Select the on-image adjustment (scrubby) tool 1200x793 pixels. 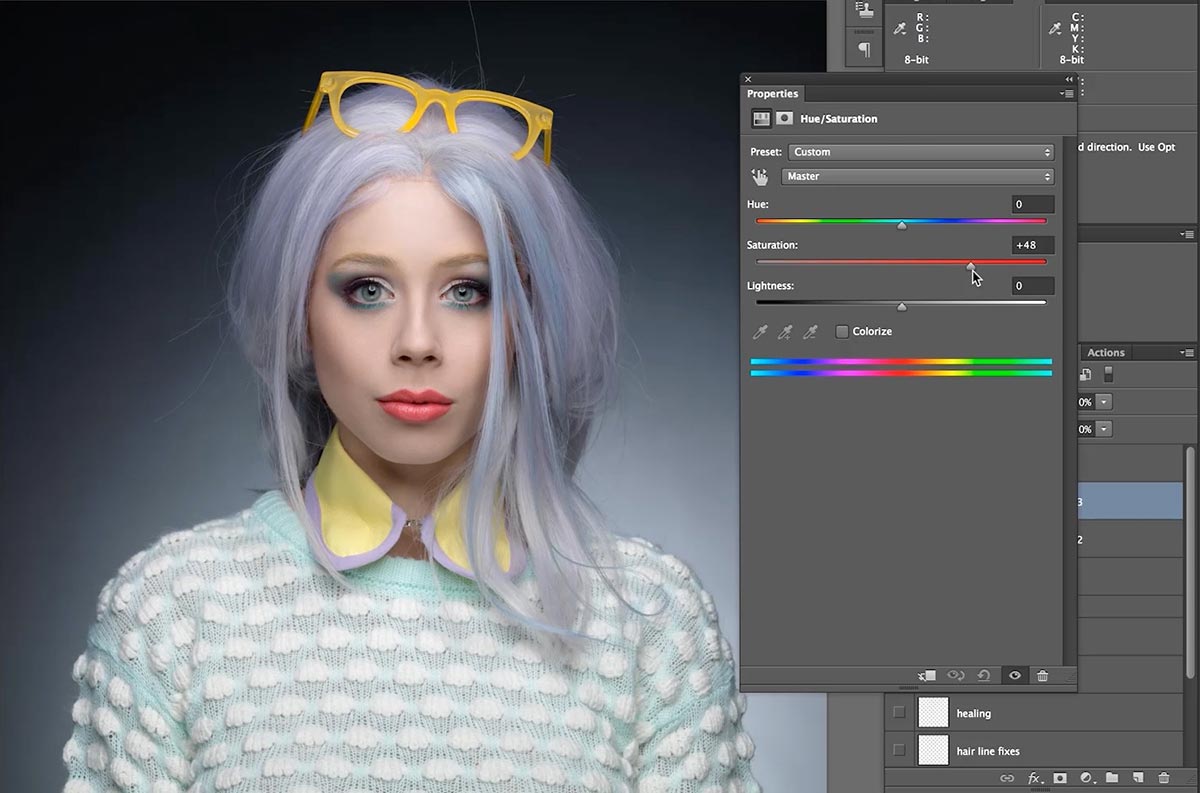pyautogui.click(x=760, y=176)
